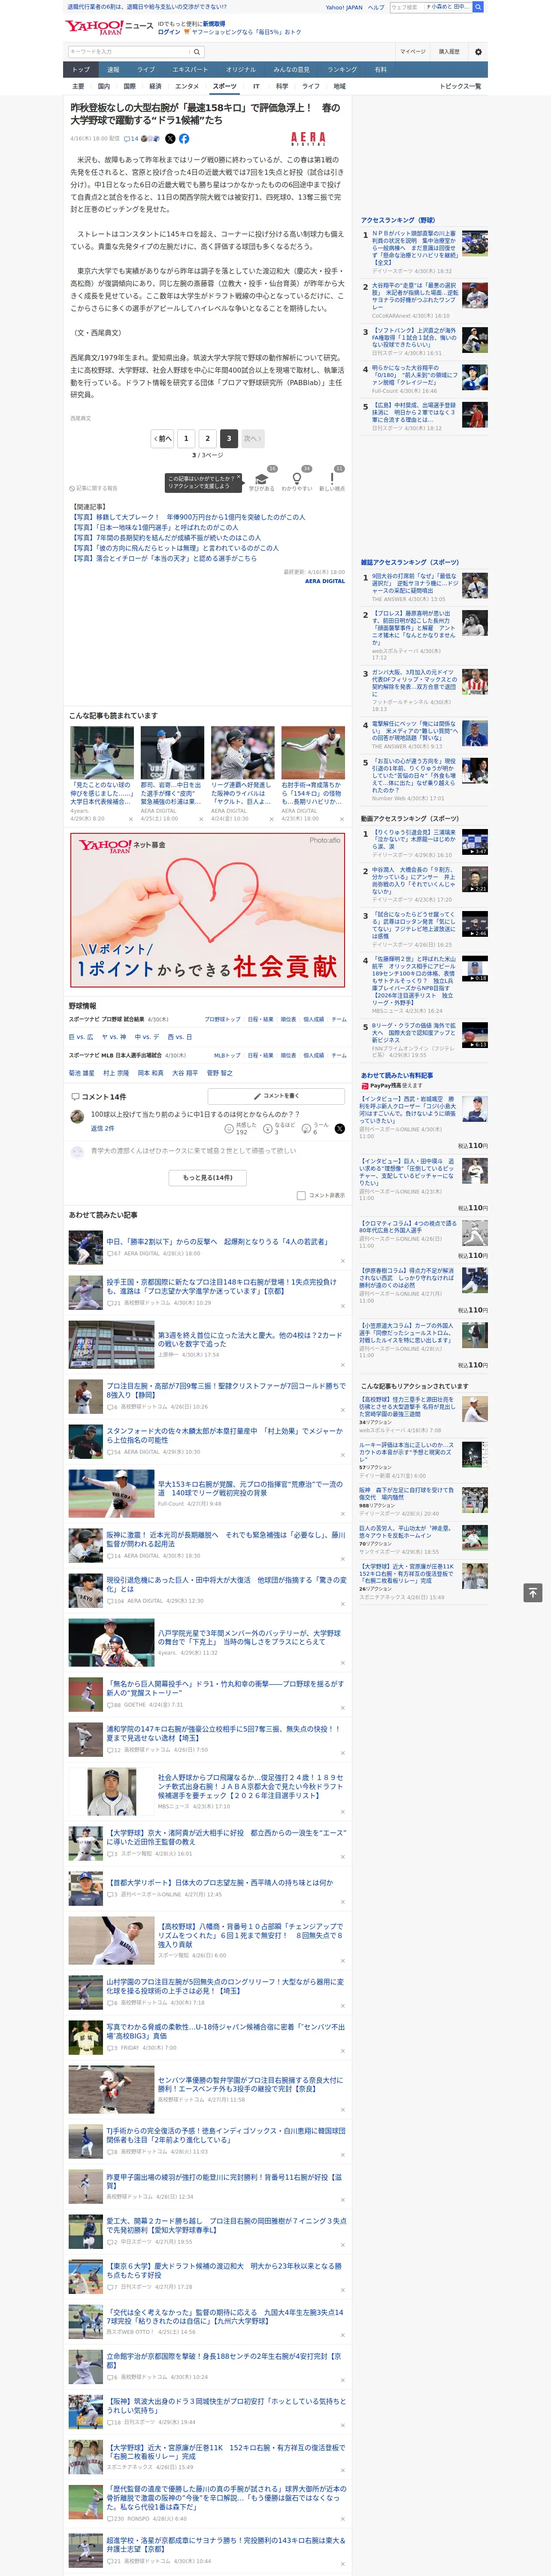
Task: Click the 菊池 雄星 player link
Action: tap(82, 1072)
